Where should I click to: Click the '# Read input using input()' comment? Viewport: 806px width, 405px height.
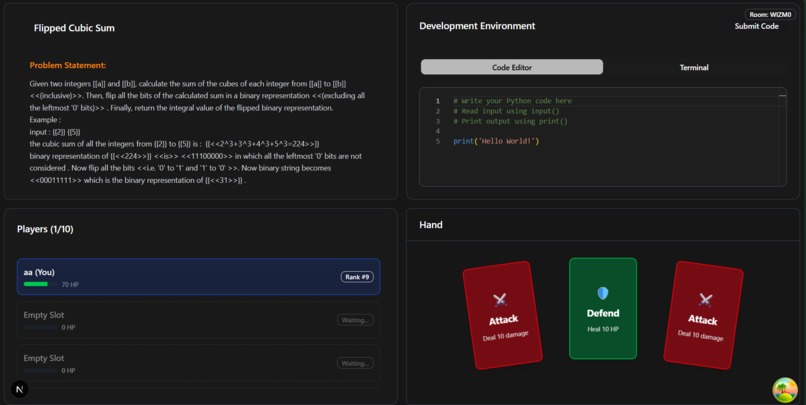[506, 111]
